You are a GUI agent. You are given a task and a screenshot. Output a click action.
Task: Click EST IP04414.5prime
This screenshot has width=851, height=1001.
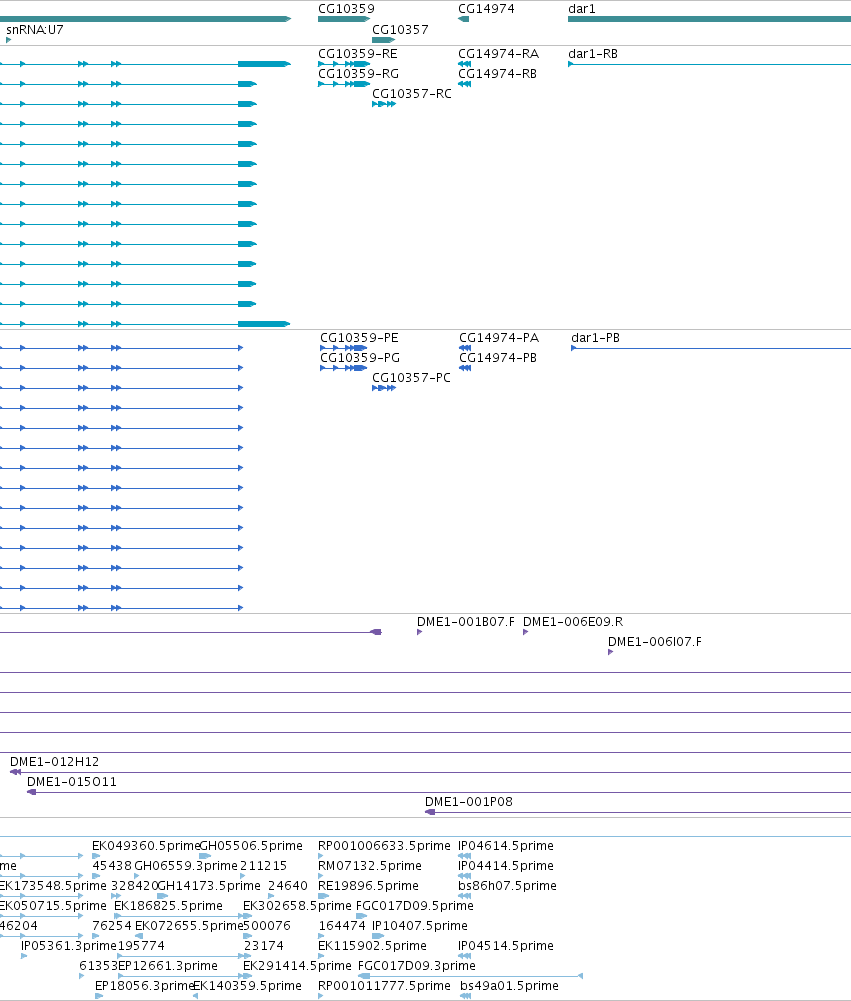pos(506,866)
